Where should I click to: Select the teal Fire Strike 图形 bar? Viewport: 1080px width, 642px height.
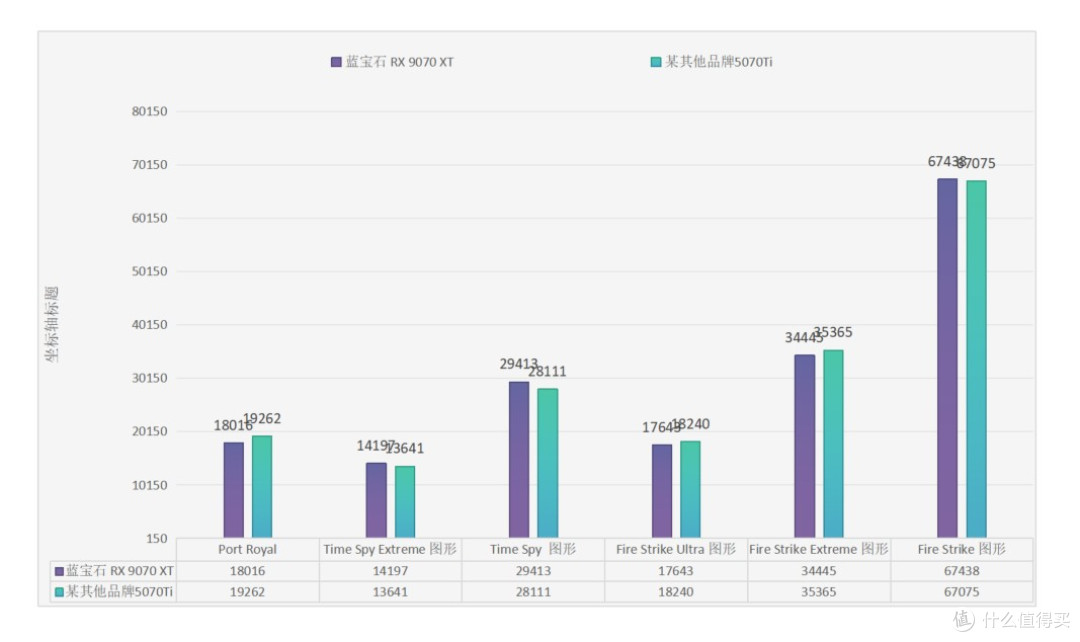pos(977,359)
